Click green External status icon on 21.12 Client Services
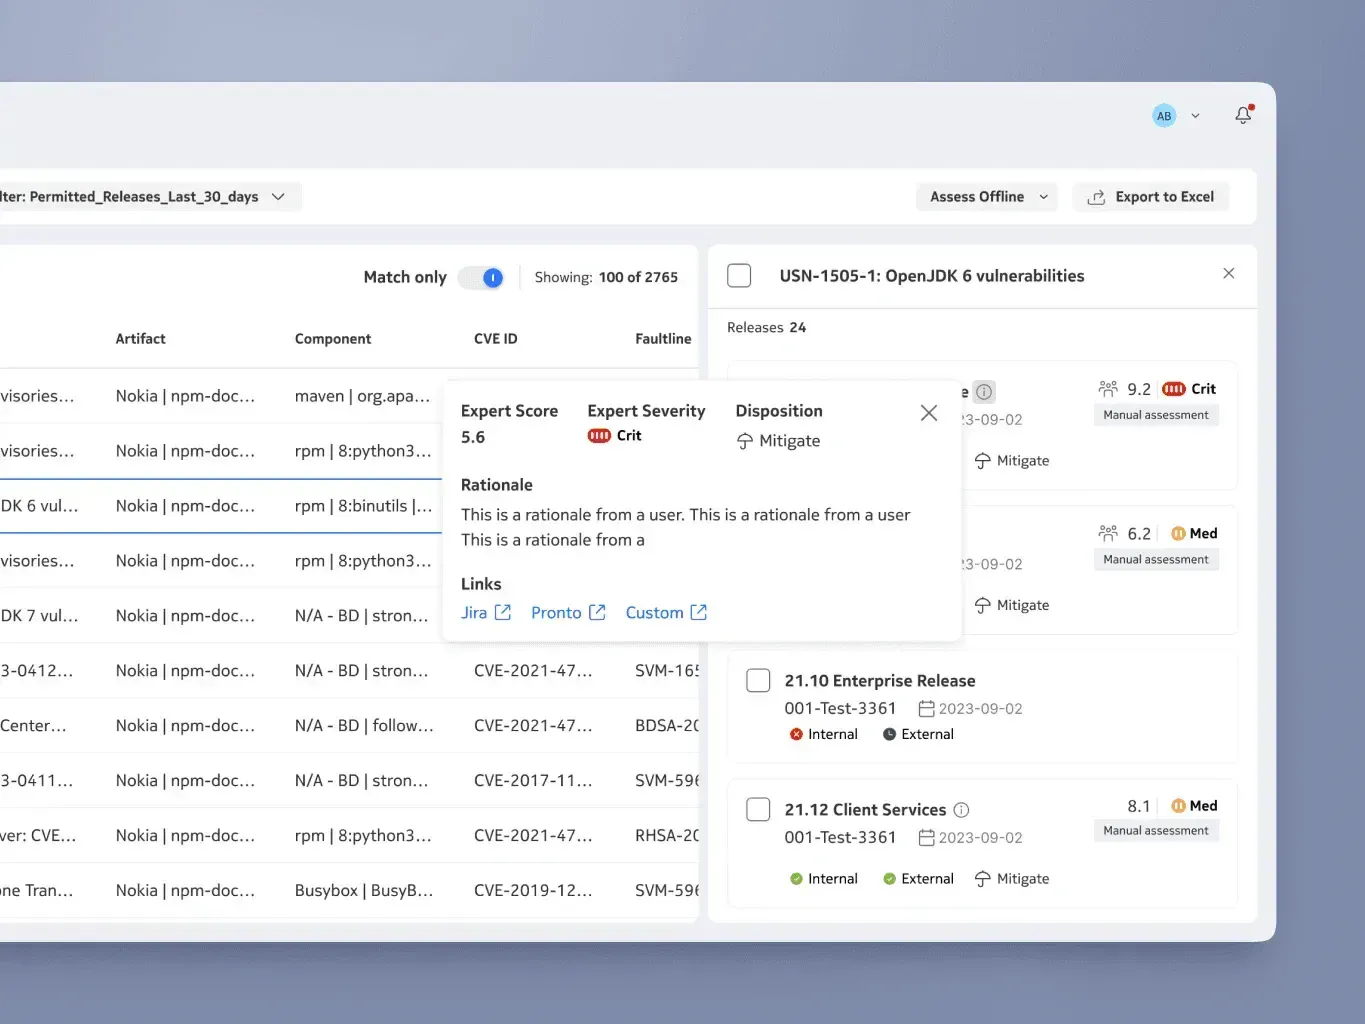The height and width of the screenshot is (1024, 1365). tap(889, 879)
